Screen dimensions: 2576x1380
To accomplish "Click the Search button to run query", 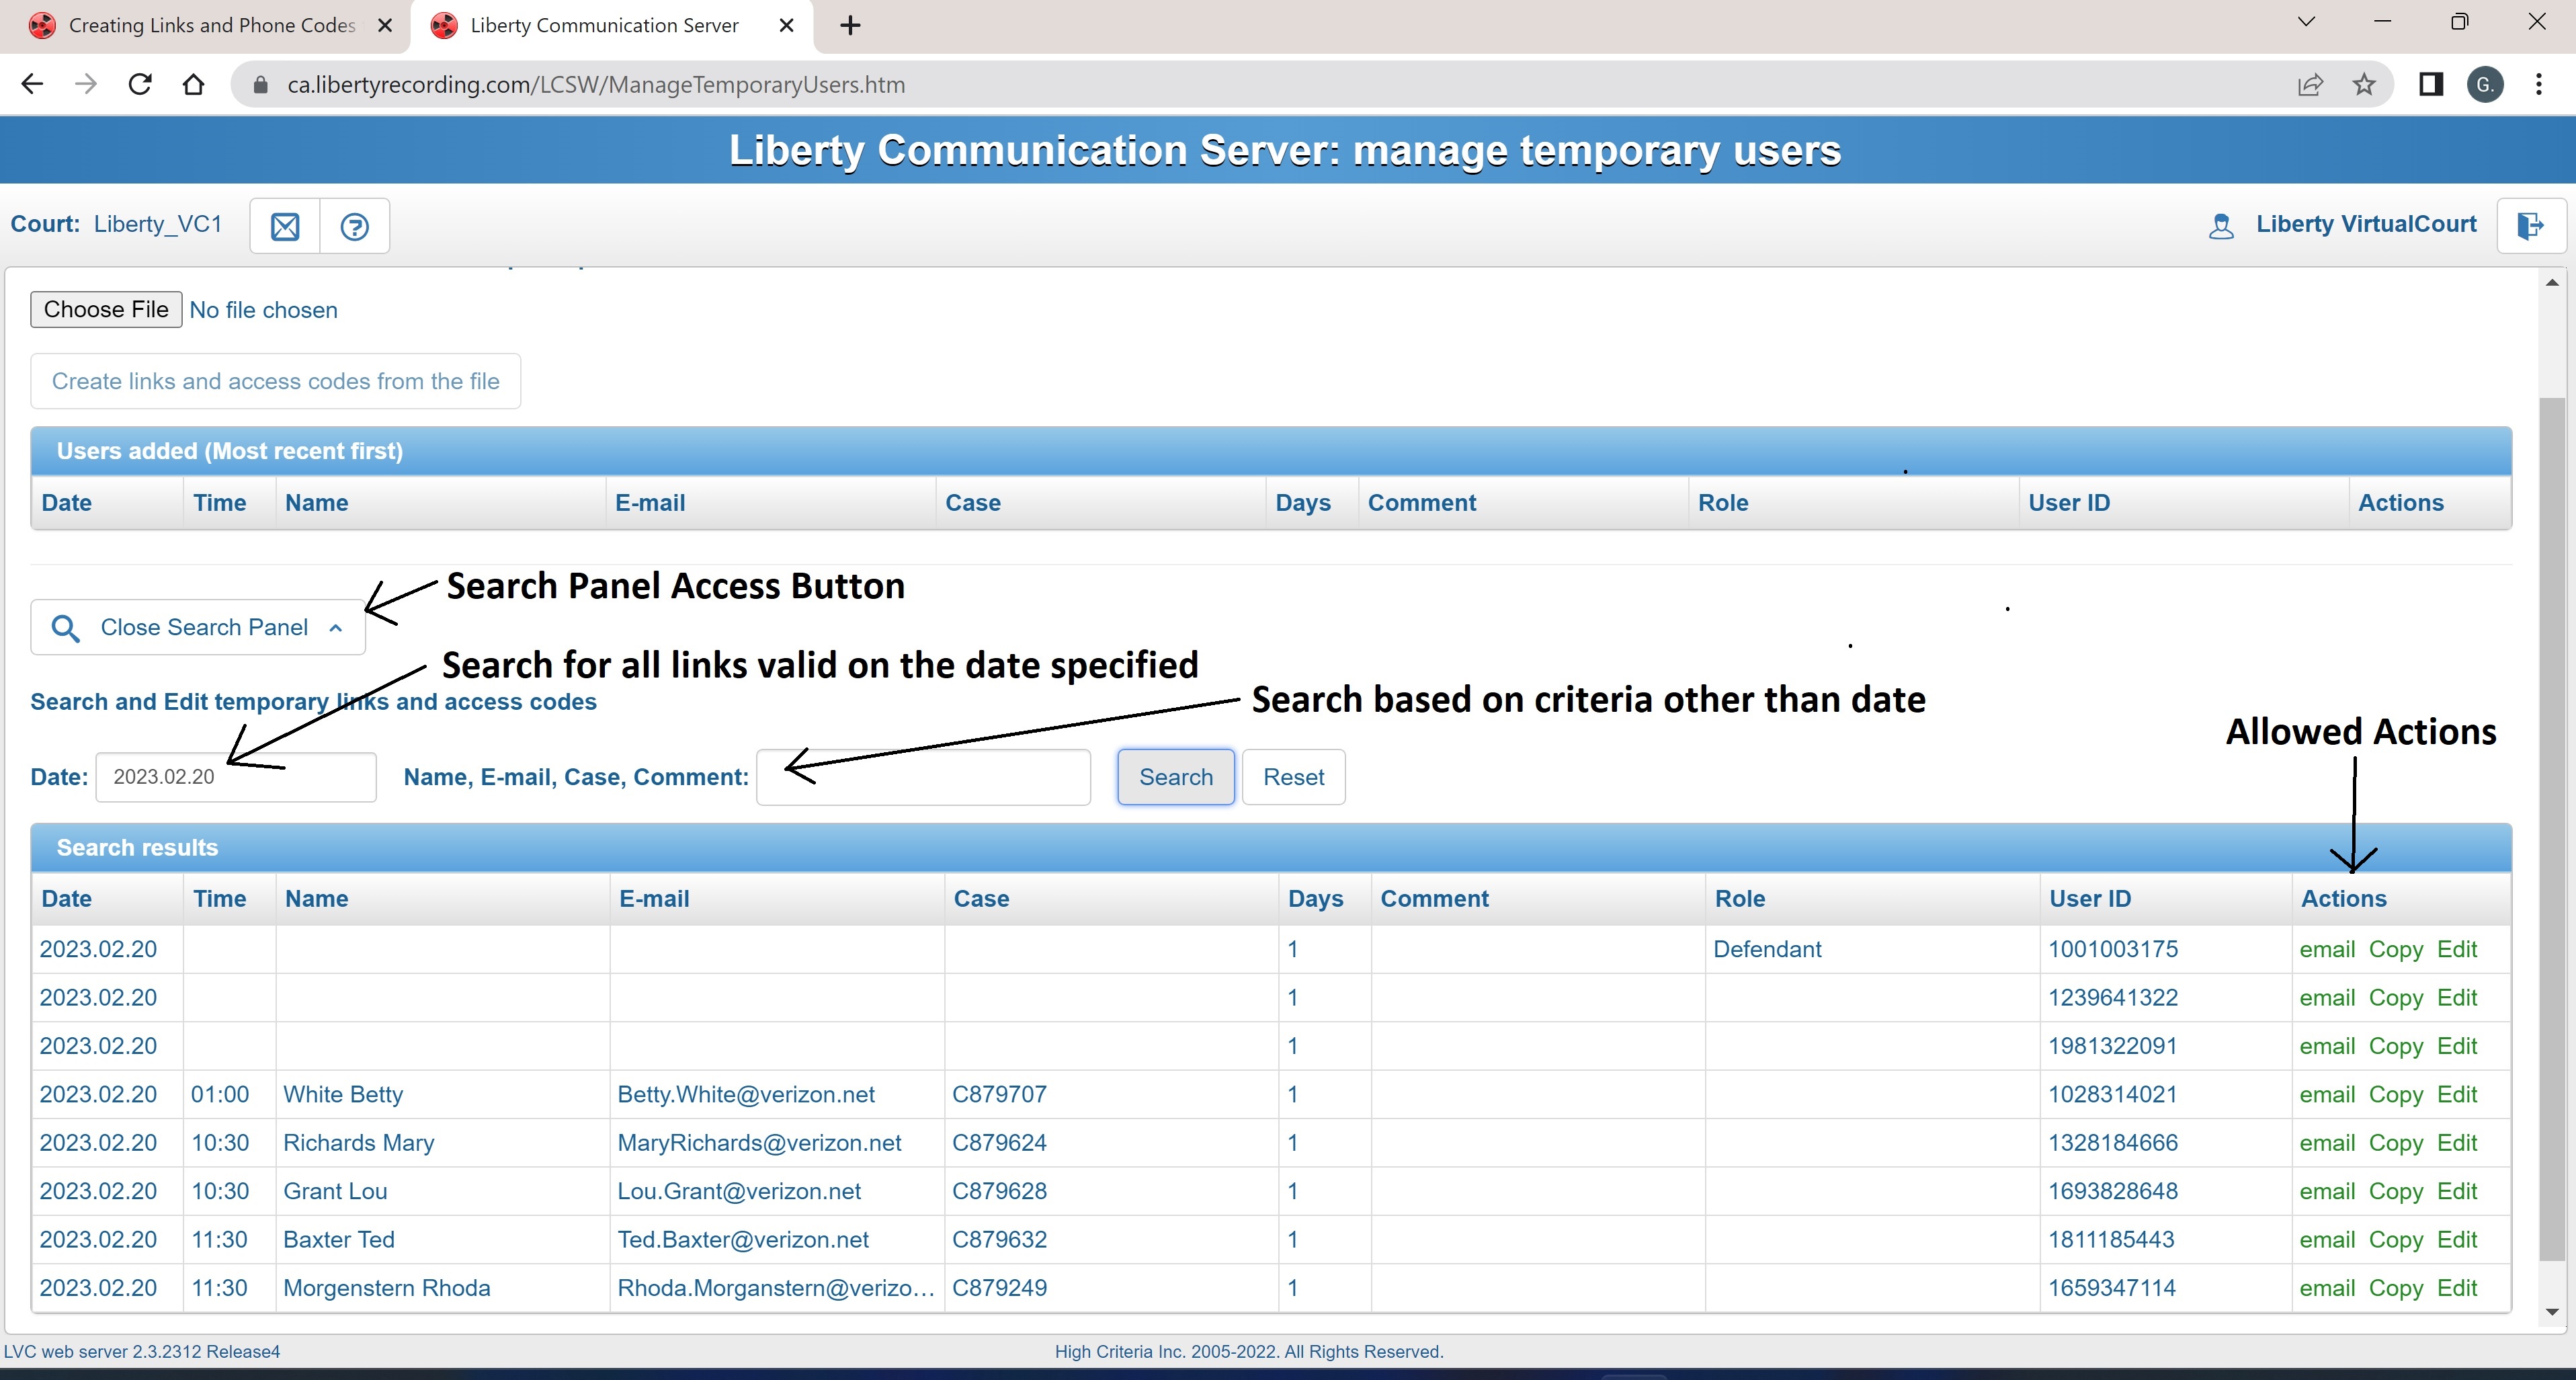I will pos(1175,777).
